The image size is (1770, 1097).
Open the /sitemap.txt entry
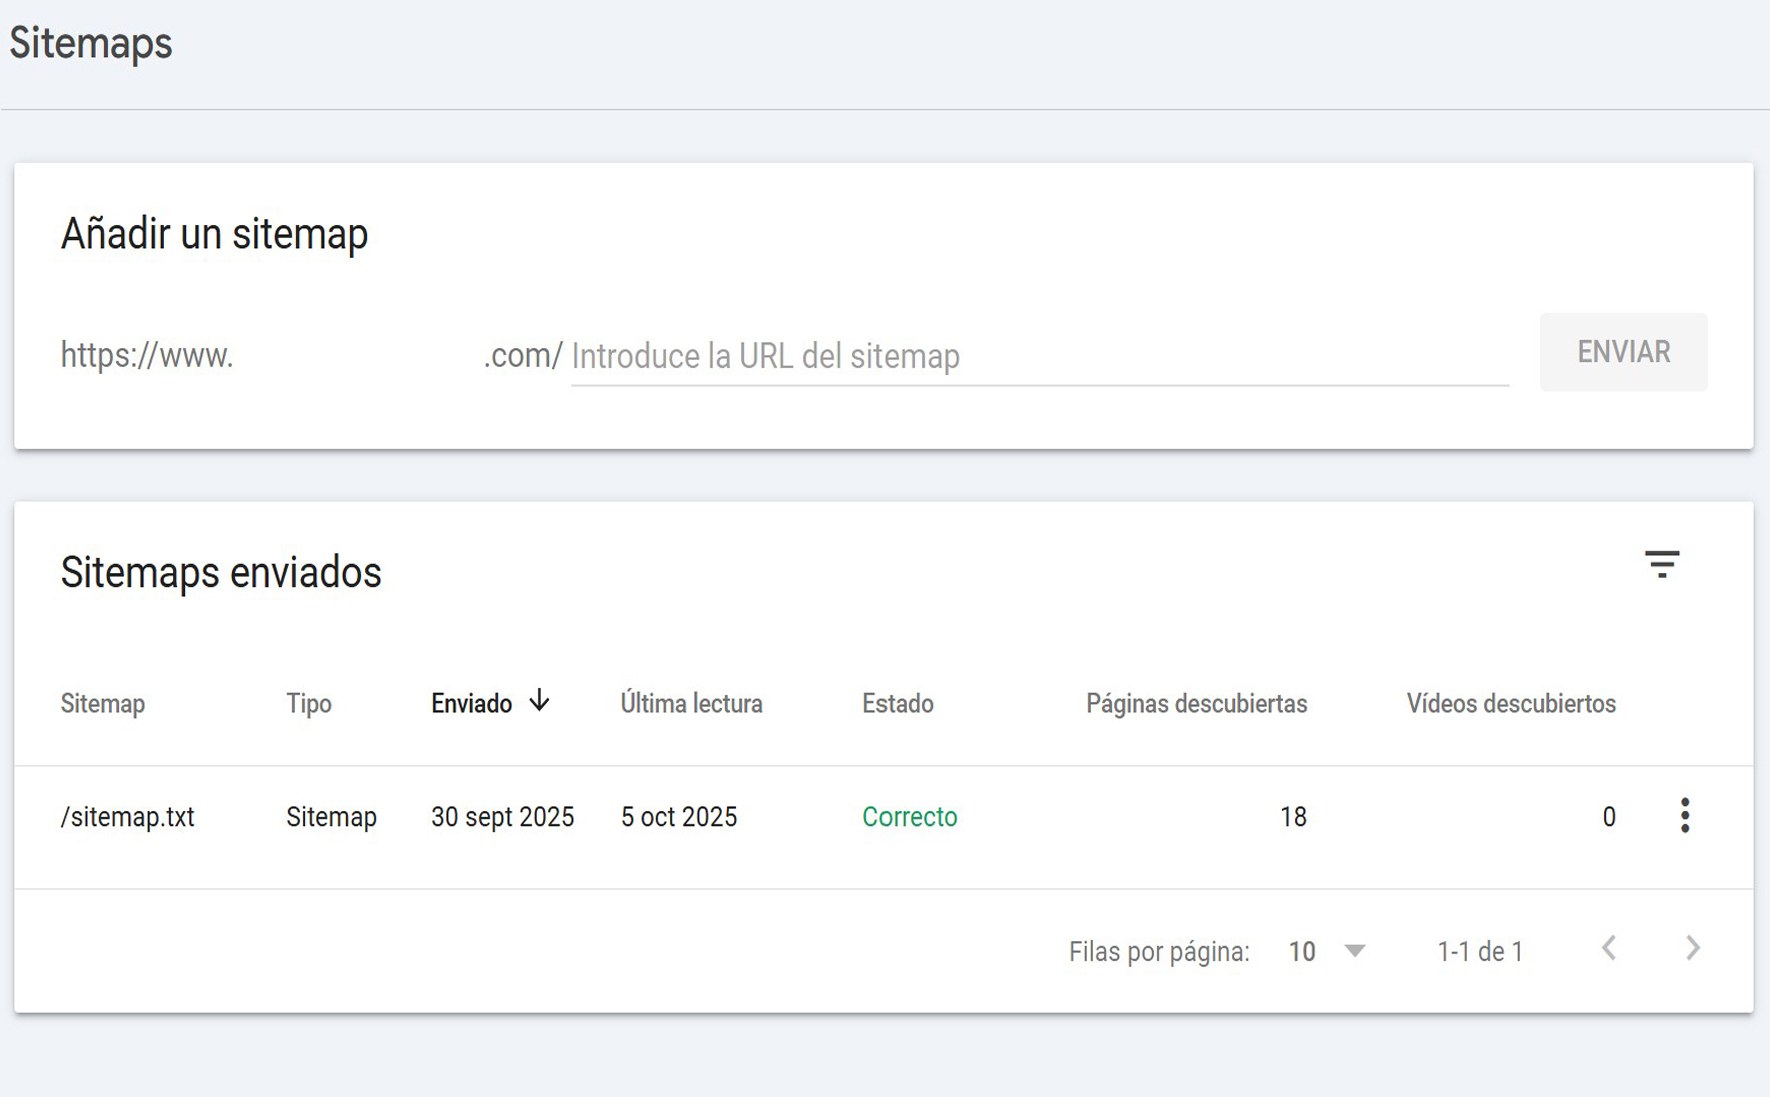pos(128,817)
